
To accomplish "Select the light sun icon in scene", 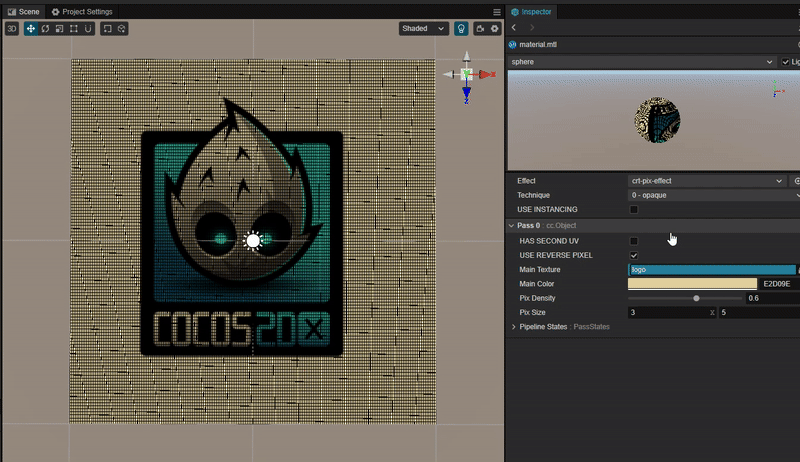I will click(x=253, y=241).
